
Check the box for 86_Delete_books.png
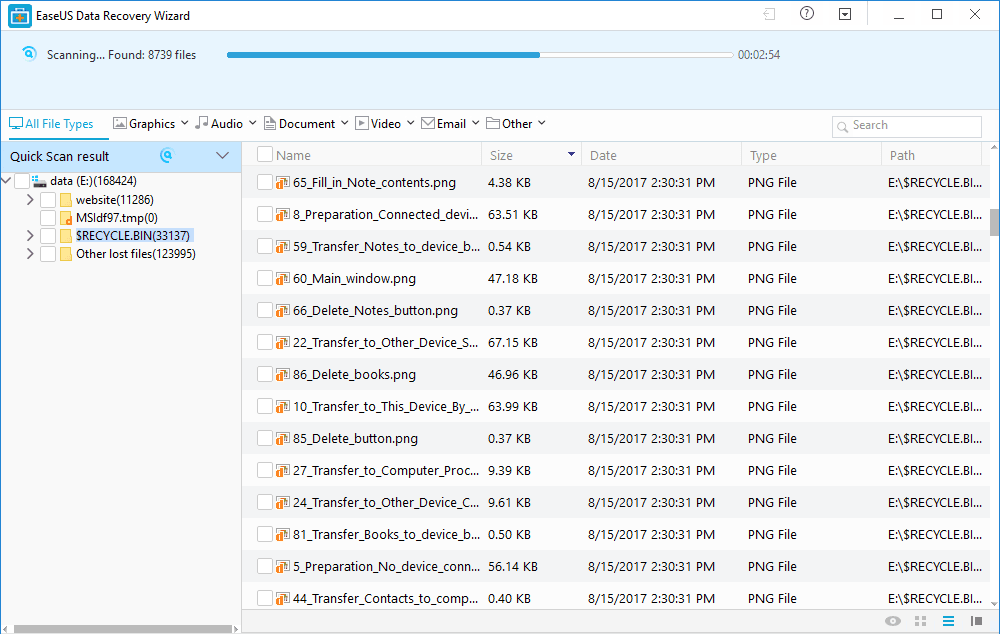(x=265, y=374)
